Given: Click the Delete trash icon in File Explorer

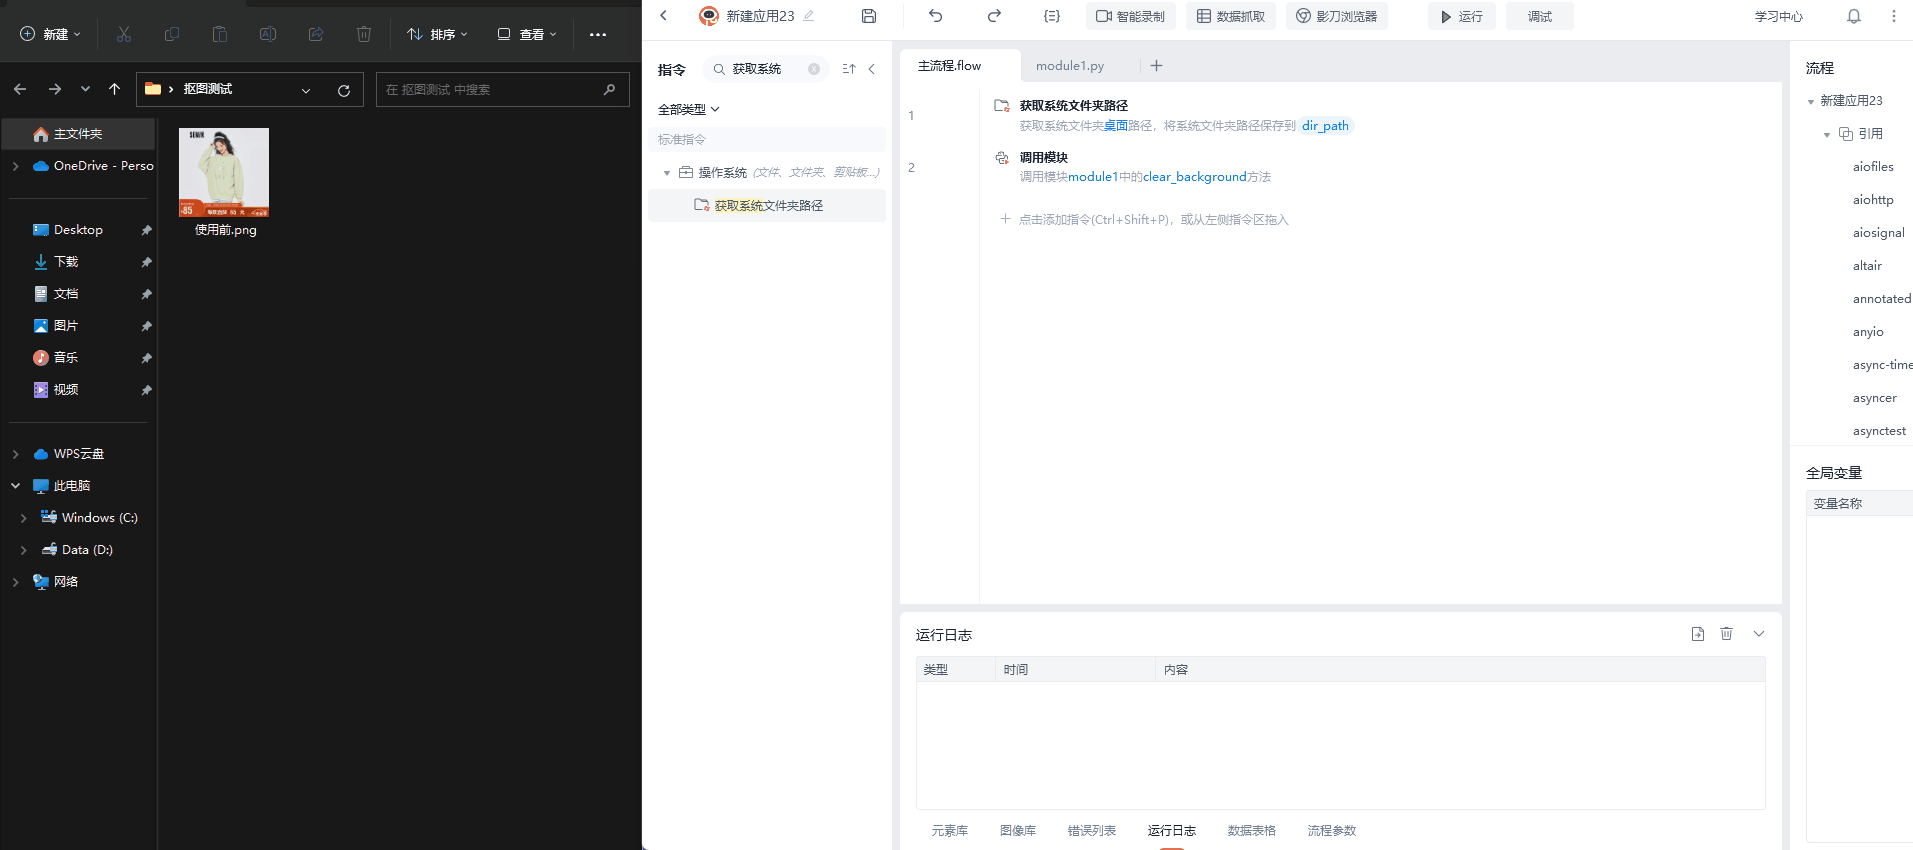Looking at the screenshot, I should (364, 34).
